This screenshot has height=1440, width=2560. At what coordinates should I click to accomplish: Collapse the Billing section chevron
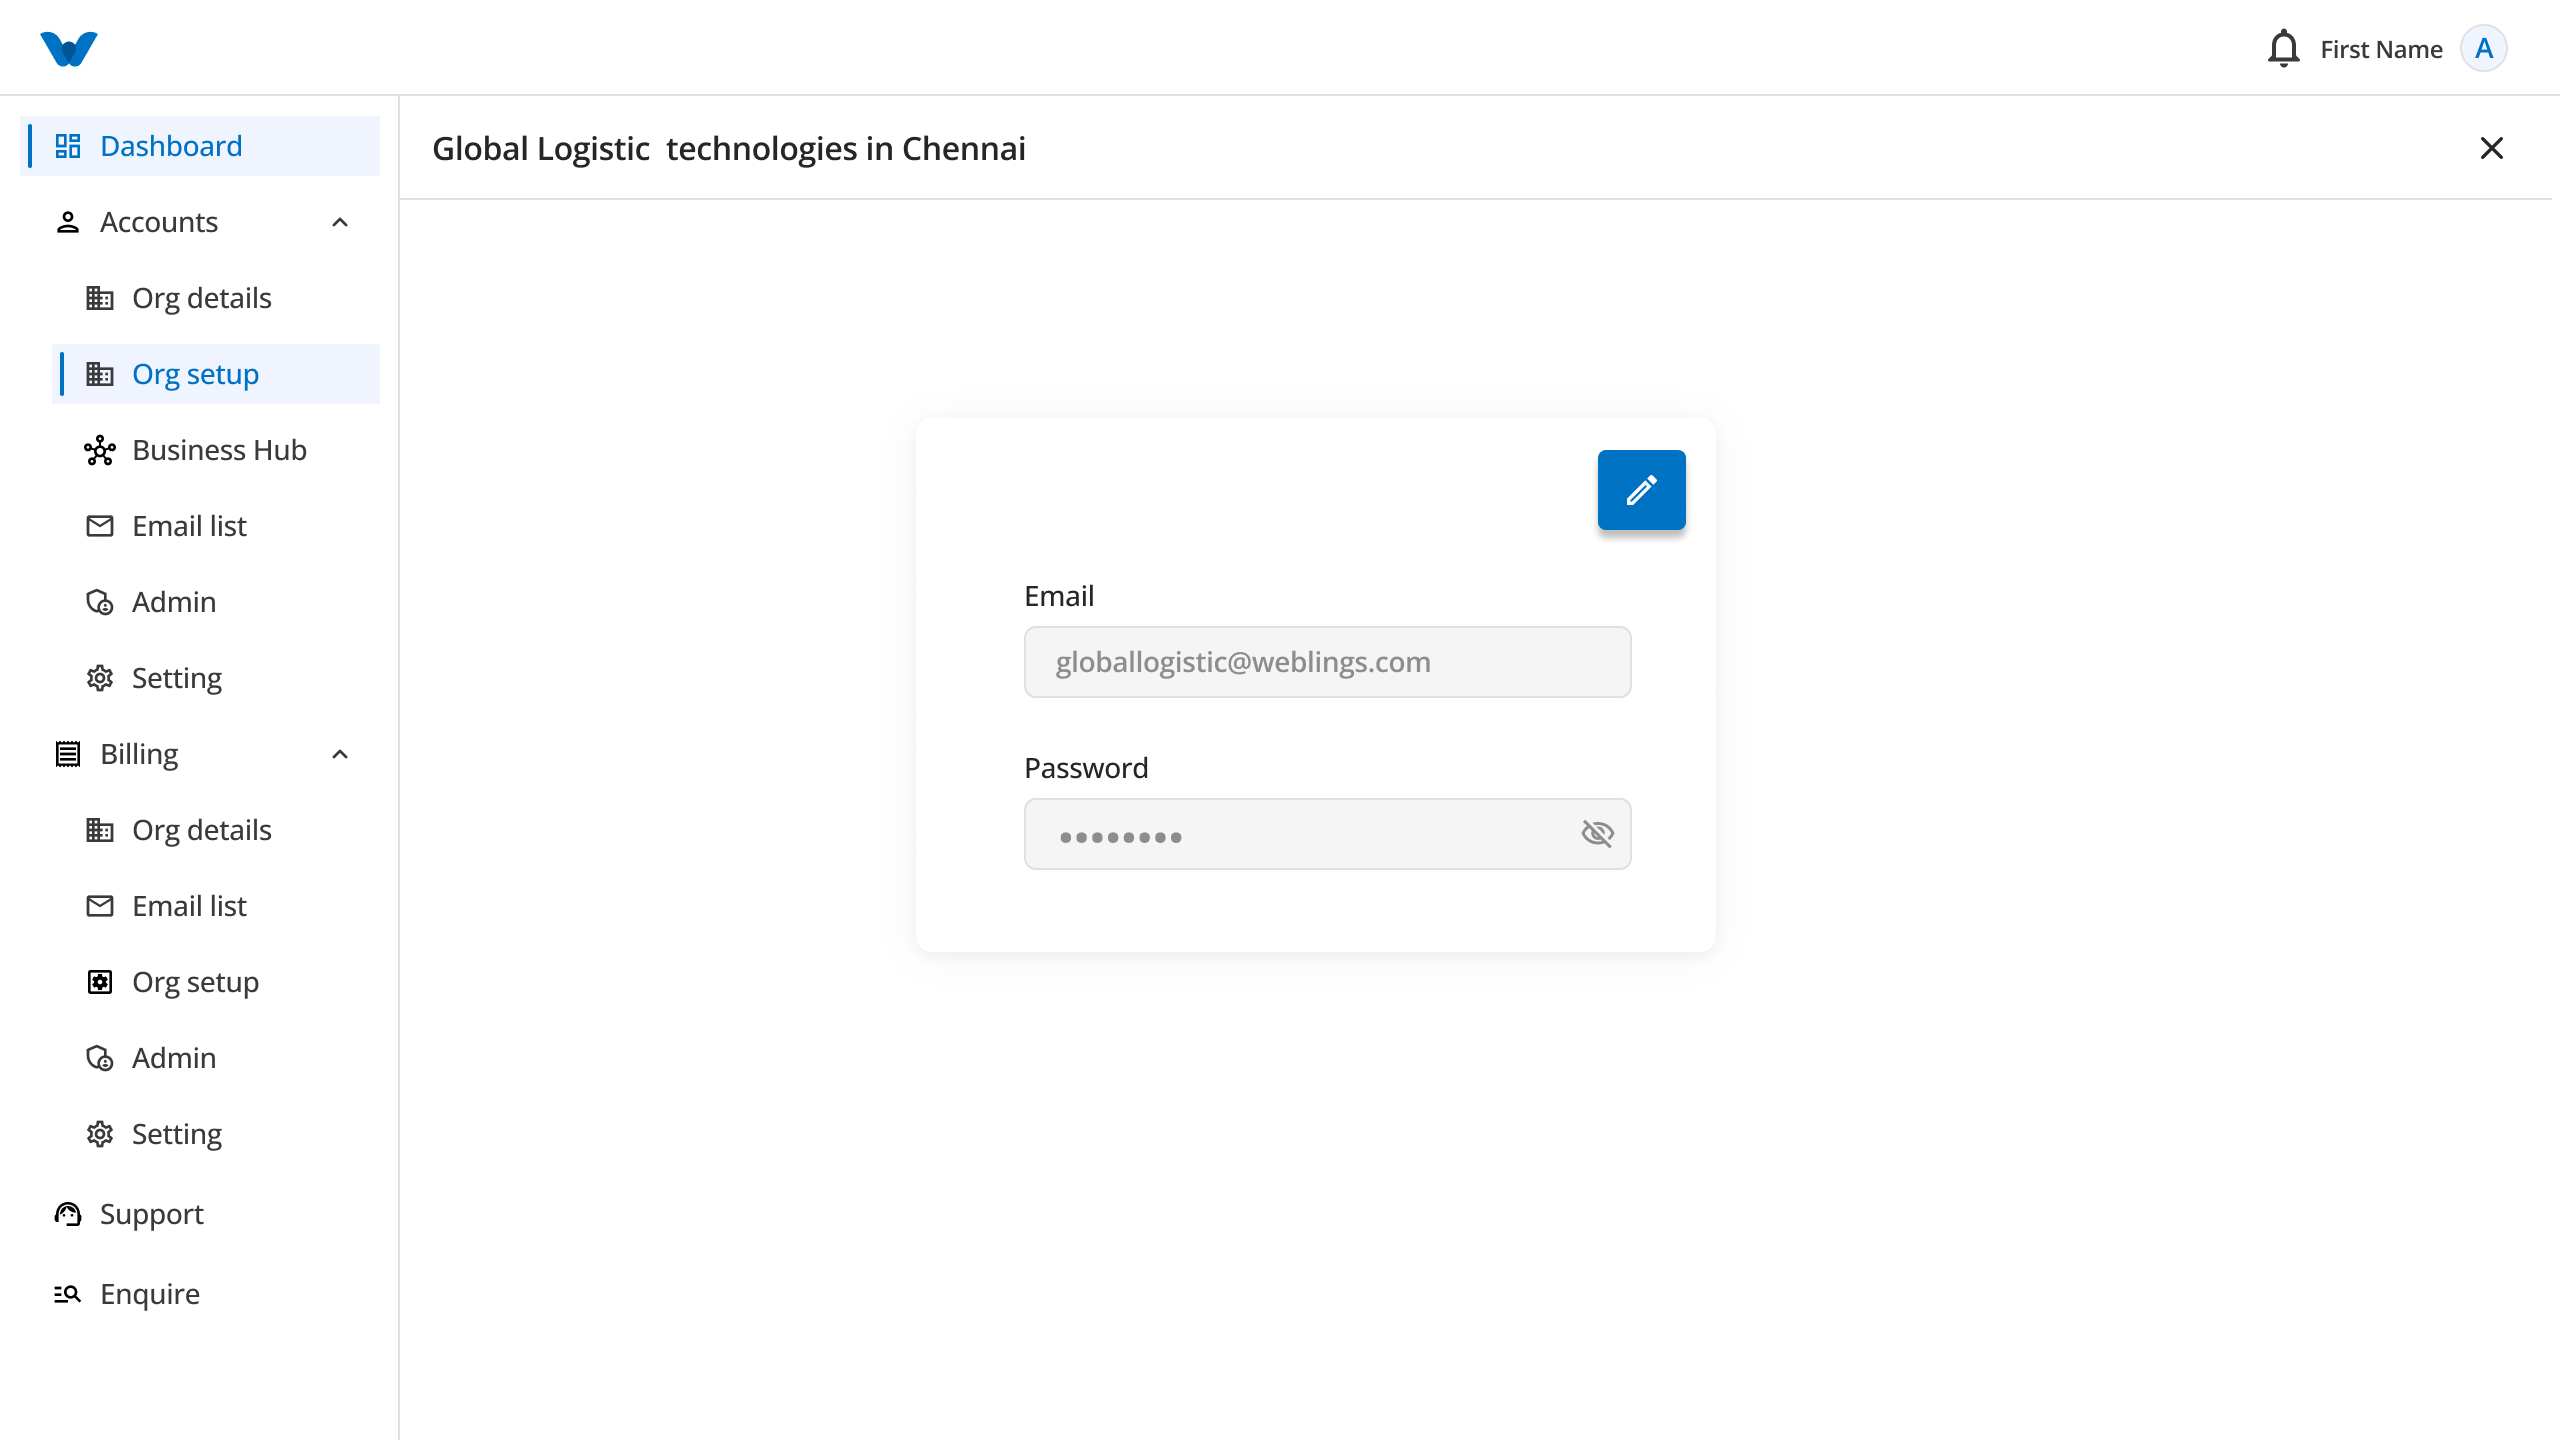[x=340, y=754]
